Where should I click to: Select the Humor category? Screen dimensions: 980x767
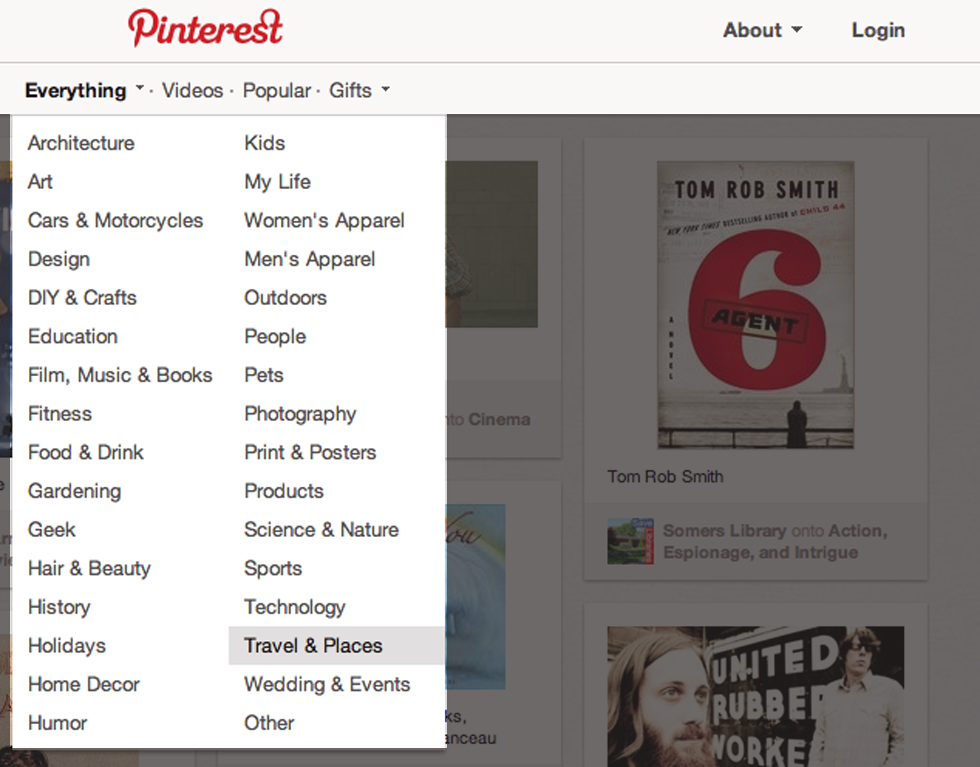(x=58, y=723)
